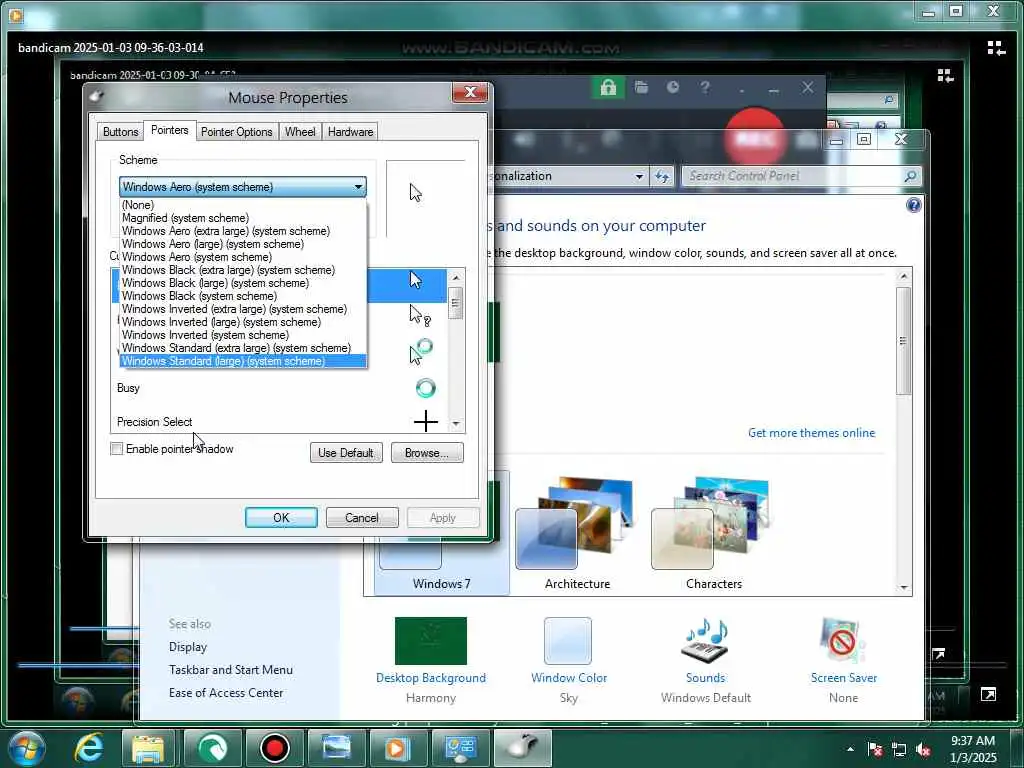Collapse the Scheme combo box arrow
1024x768 pixels.
coord(358,187)
